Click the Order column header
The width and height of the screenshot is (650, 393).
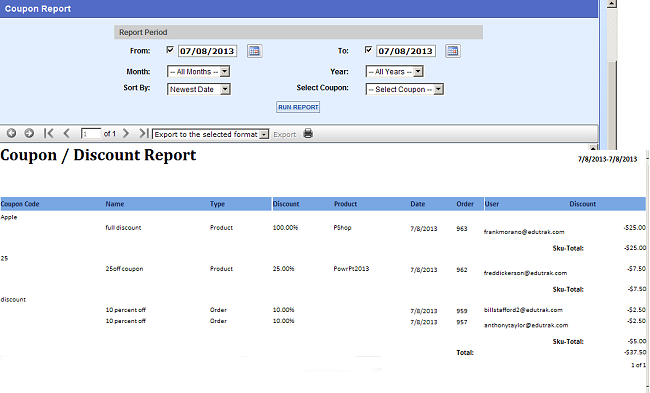tap(465, 204)
